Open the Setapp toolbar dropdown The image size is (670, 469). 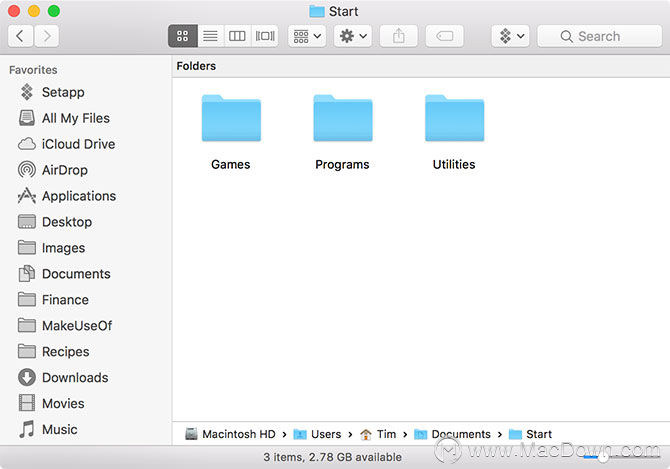tap(511, 36)
